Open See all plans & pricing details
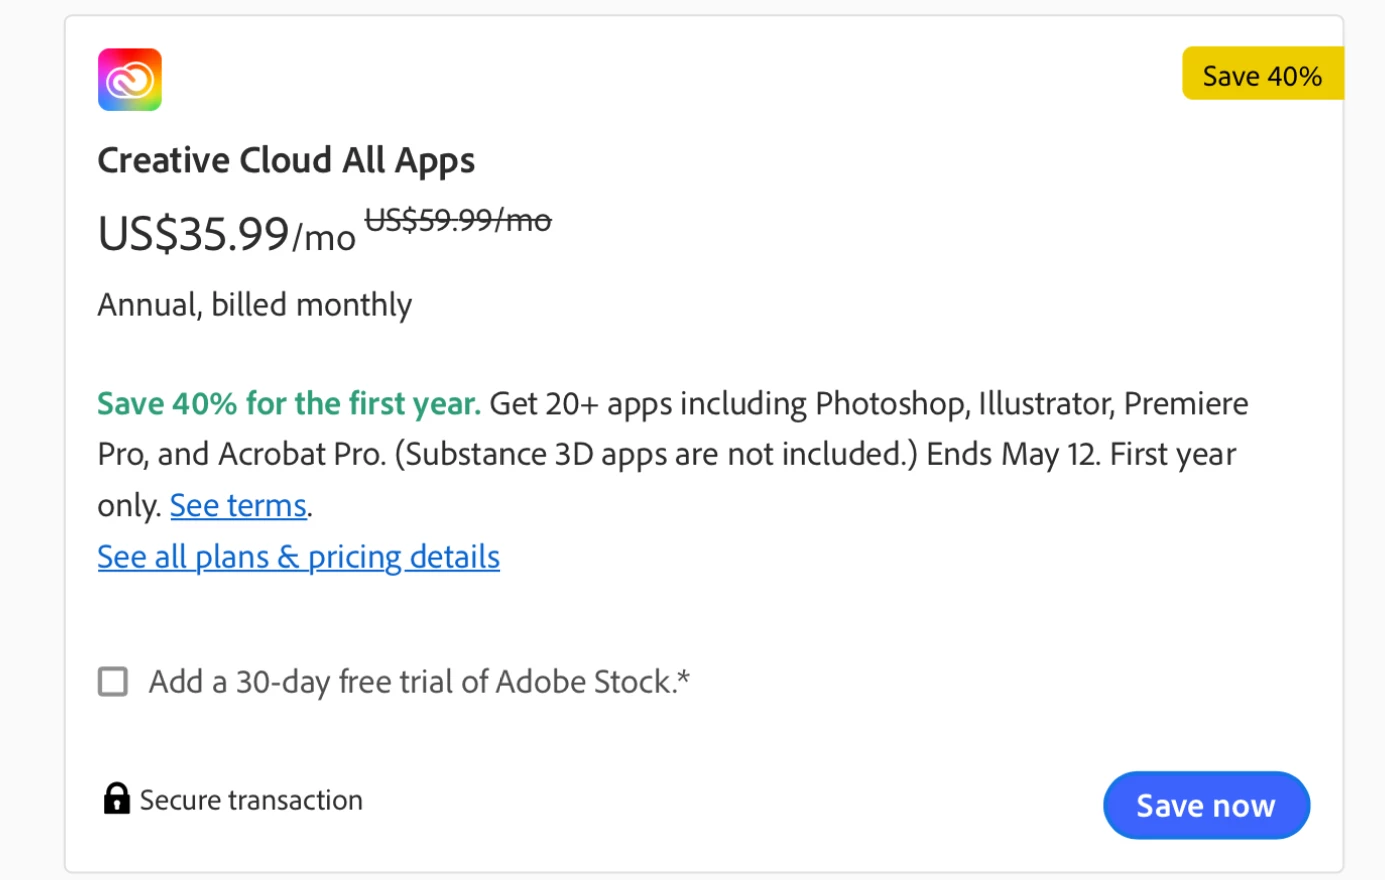 click(298, 557)
